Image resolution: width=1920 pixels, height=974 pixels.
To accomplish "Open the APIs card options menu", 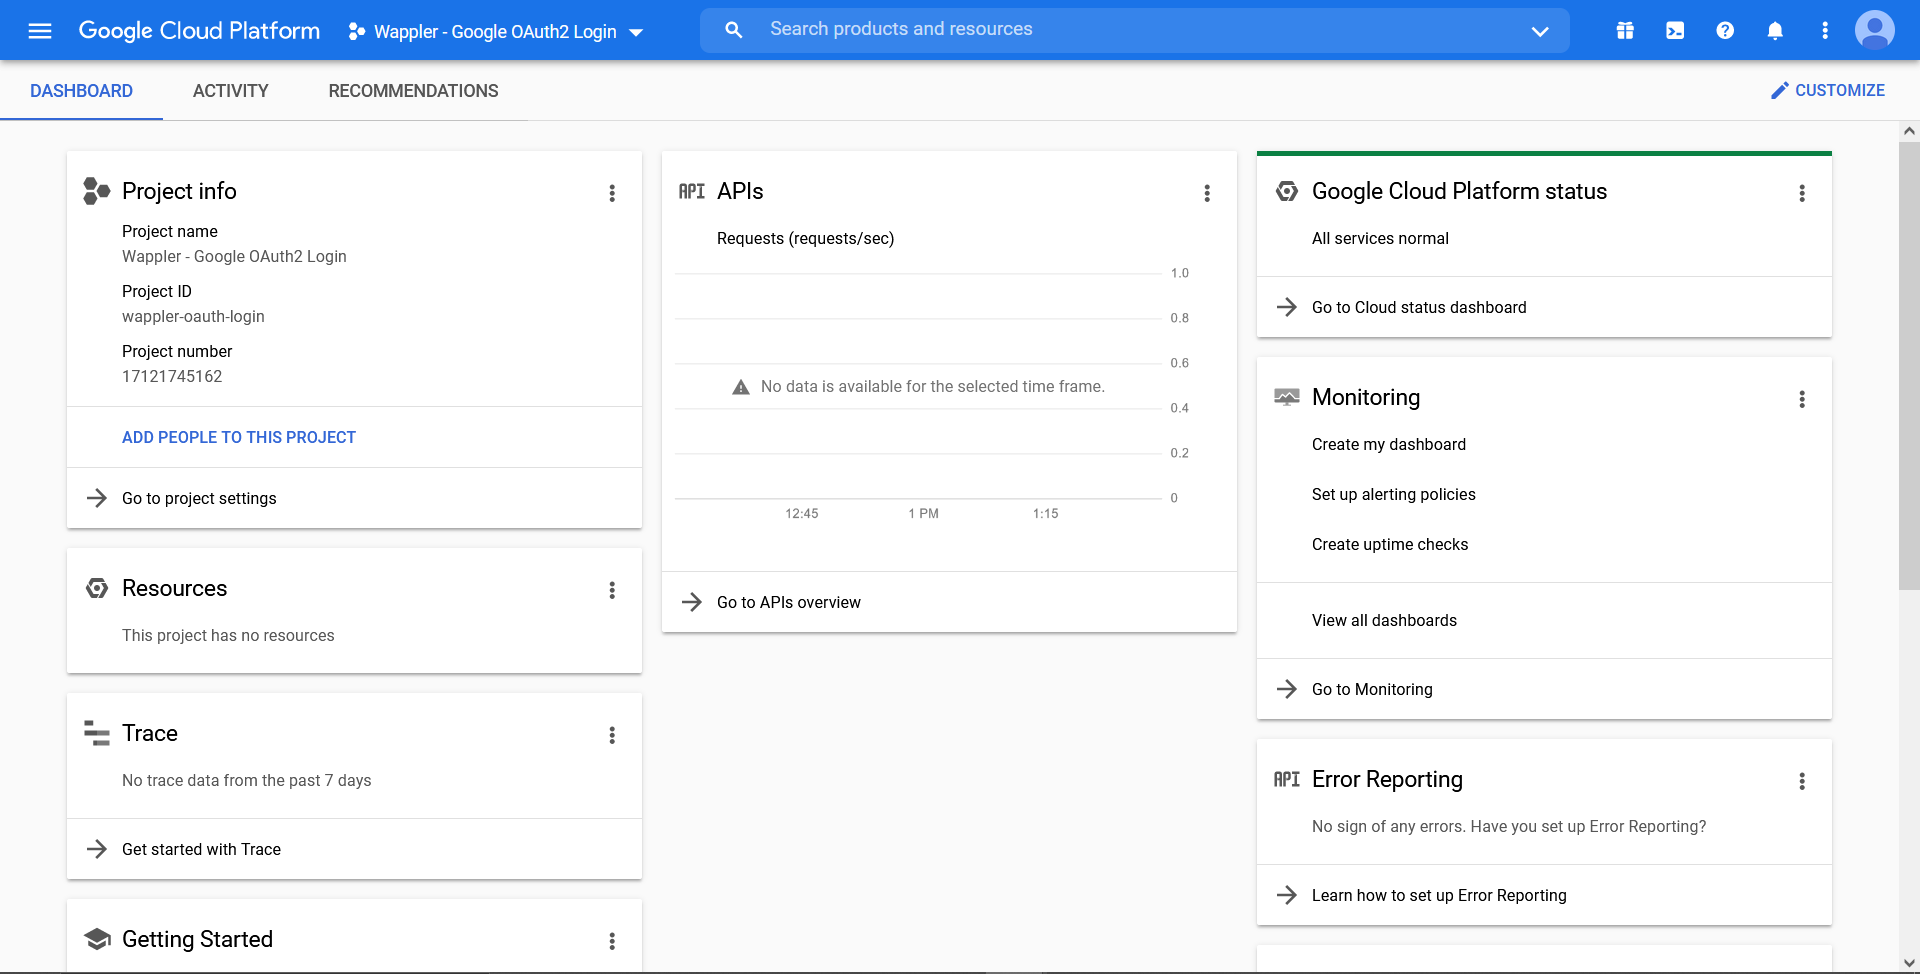I will (x=1207, y=193).
